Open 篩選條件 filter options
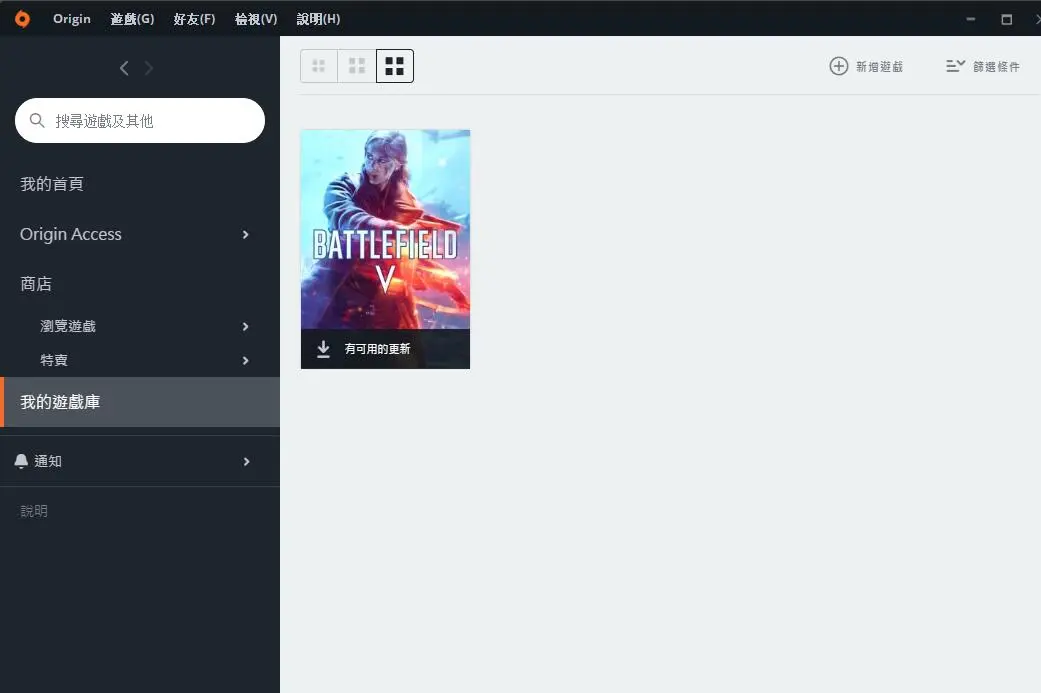Screen dimensions: 1041x693 coord(997,66)
